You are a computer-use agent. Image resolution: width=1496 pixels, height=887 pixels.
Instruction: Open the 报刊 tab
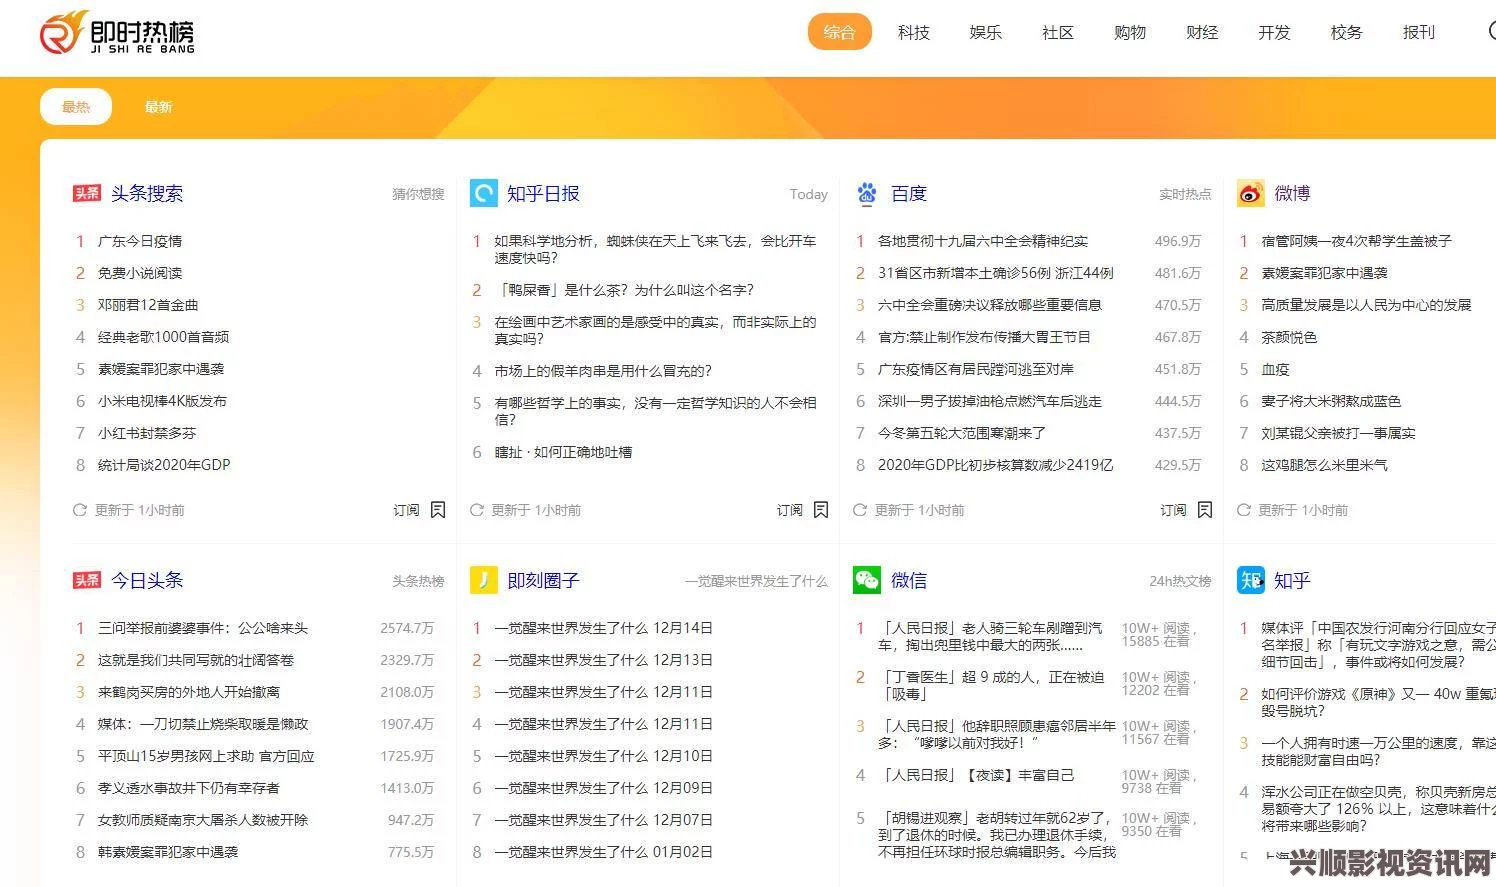coord(1418,32)
